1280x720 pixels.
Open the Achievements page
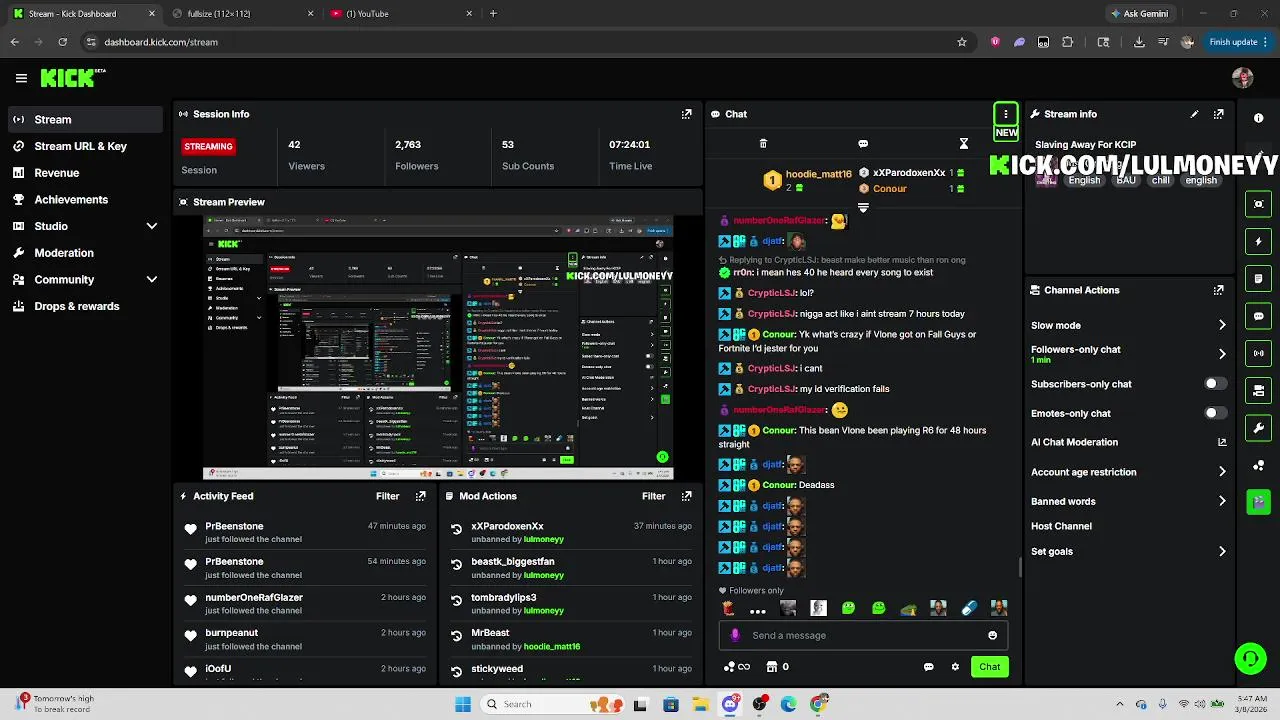(x=84, y=199)
